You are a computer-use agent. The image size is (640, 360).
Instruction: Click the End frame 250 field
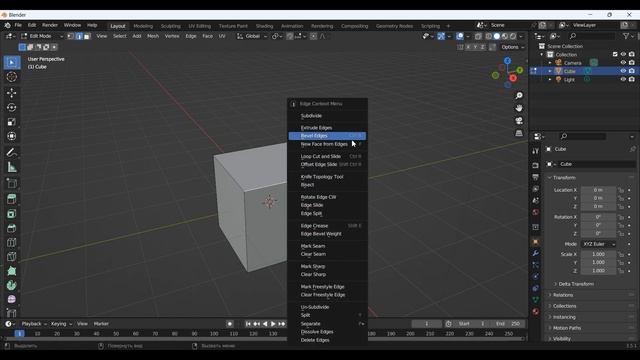pyautogui.click(x=507, y=324)
